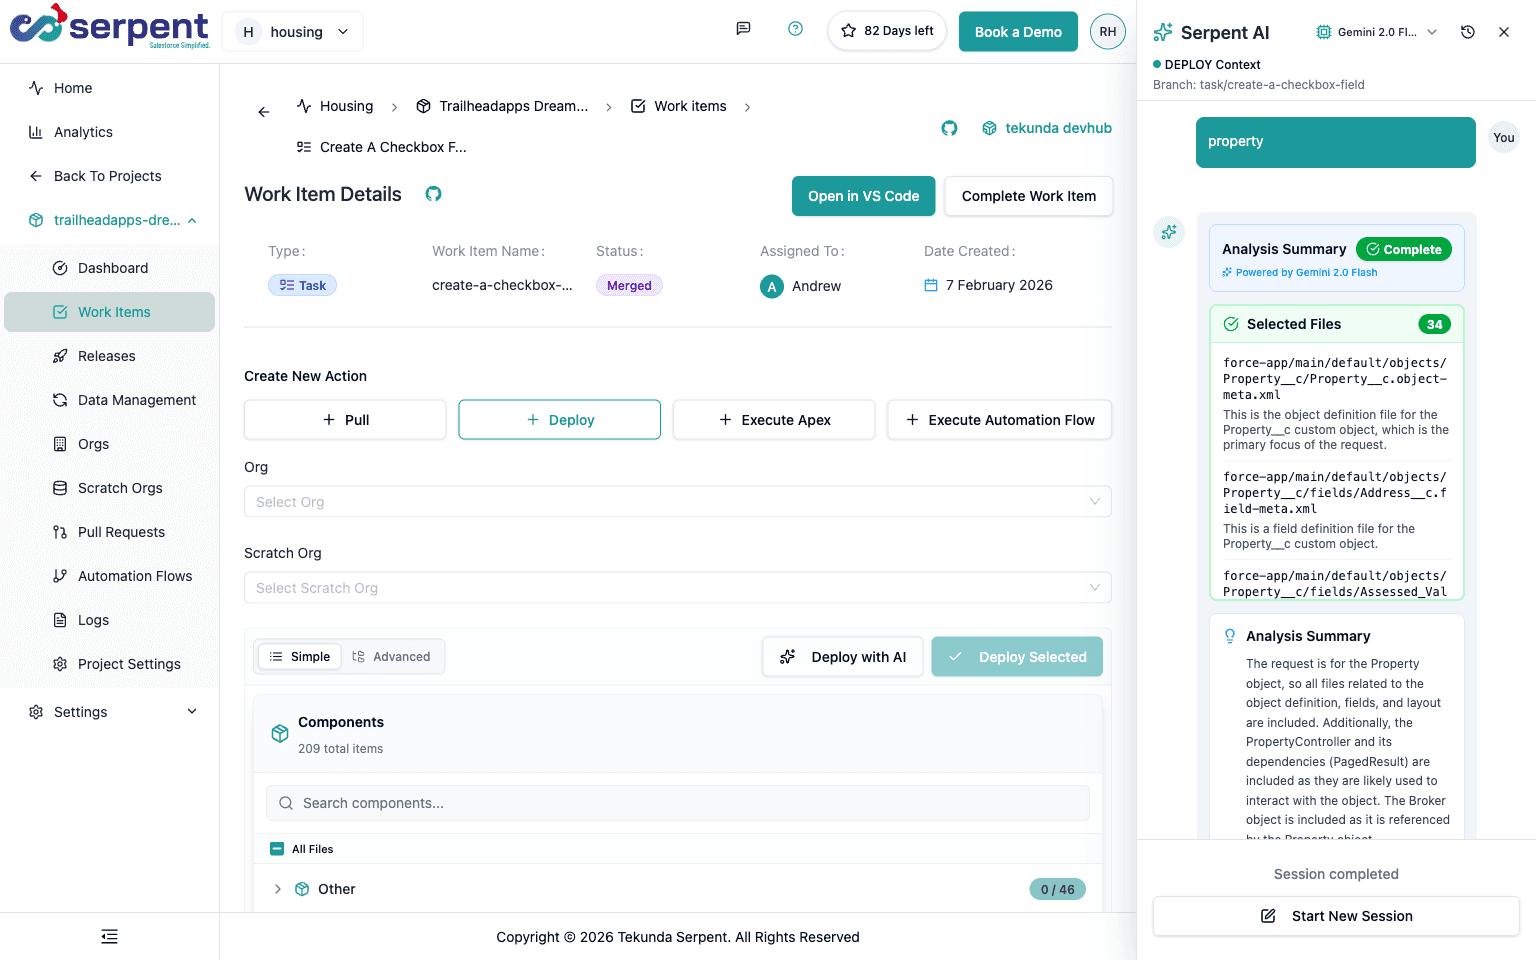This screenshot has width=1536, height=960.
Task: Expand the Other components group
Action: 278,889
